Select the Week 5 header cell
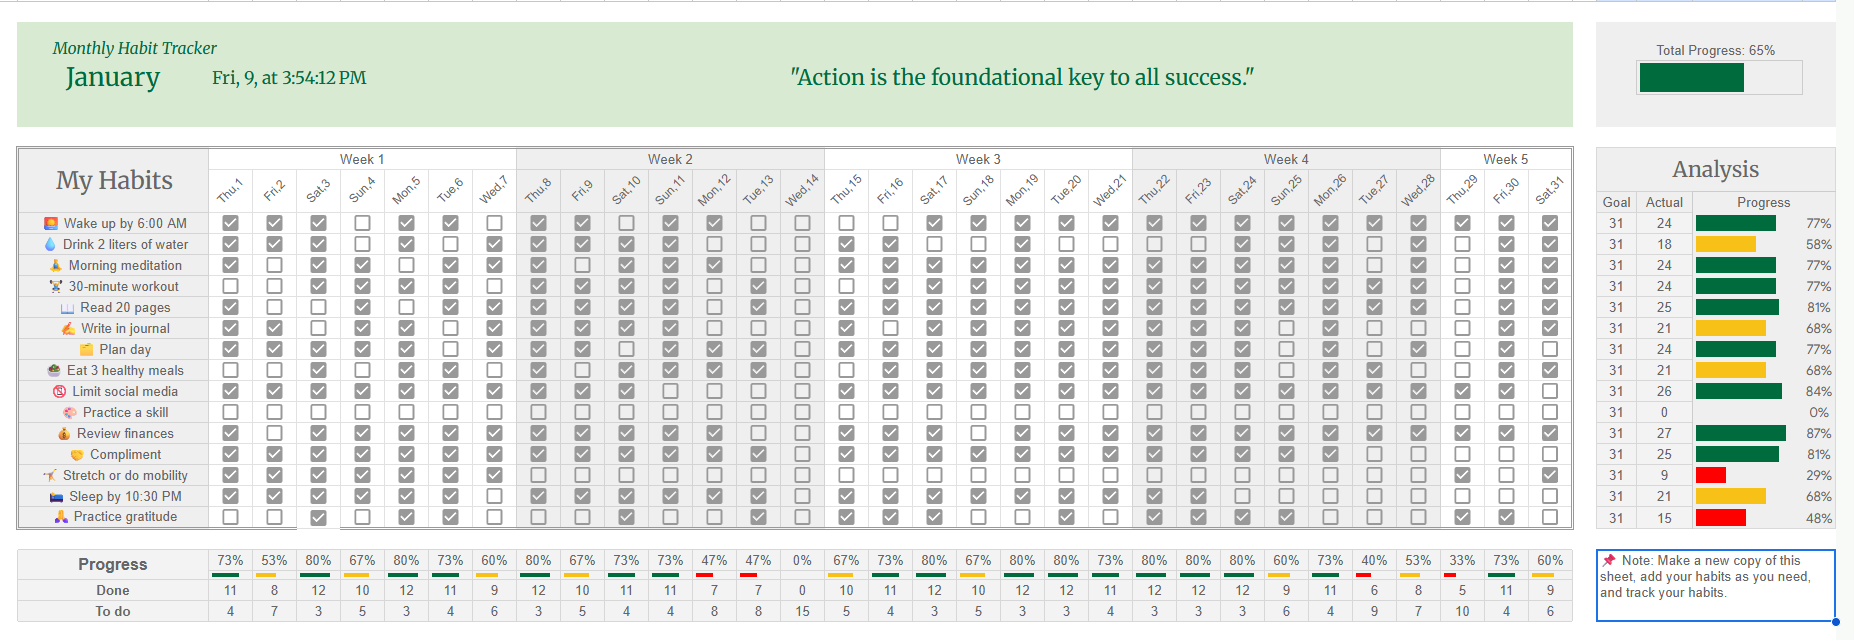This screenshot has height=640, width=1854. [x=1505, y=159]
